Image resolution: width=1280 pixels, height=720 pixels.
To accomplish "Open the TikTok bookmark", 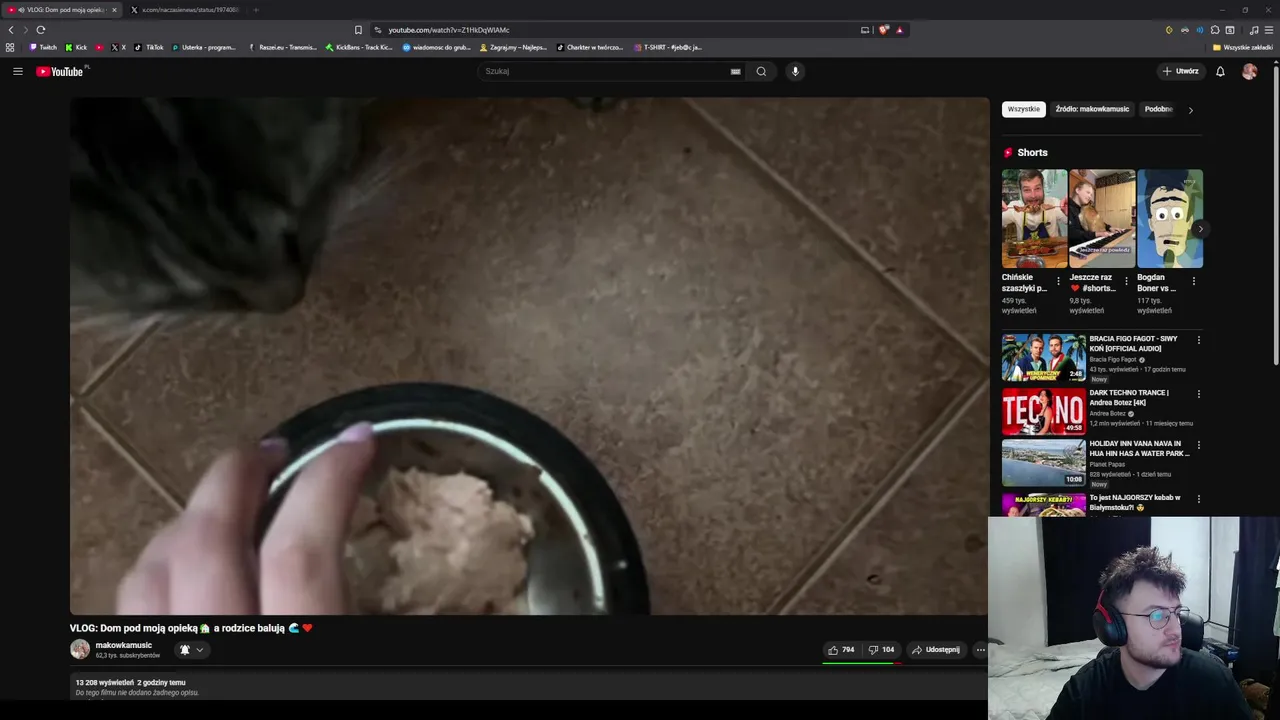I will click(149, 47).
